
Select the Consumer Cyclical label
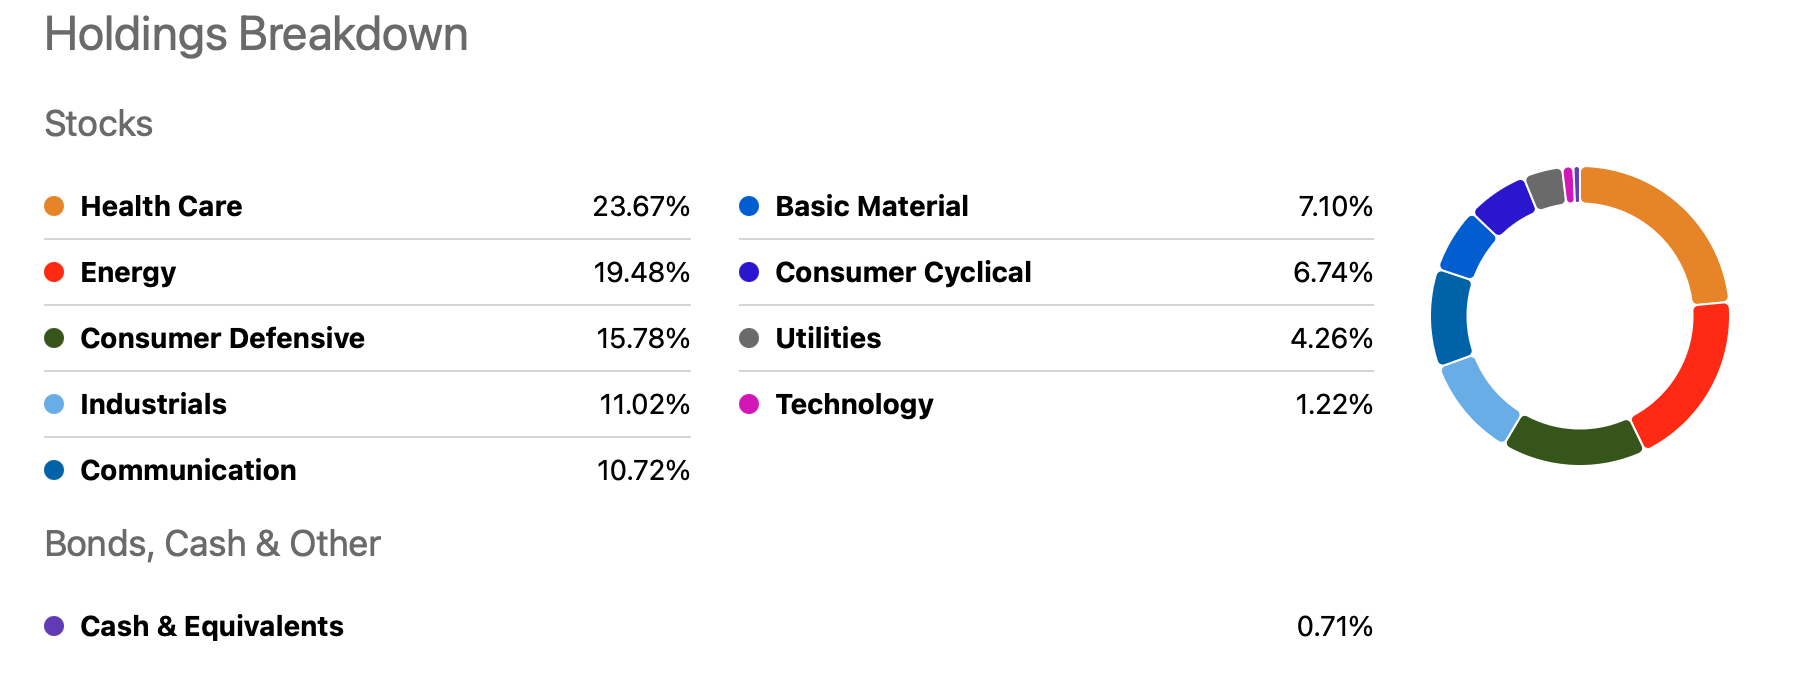click(903, 272)
